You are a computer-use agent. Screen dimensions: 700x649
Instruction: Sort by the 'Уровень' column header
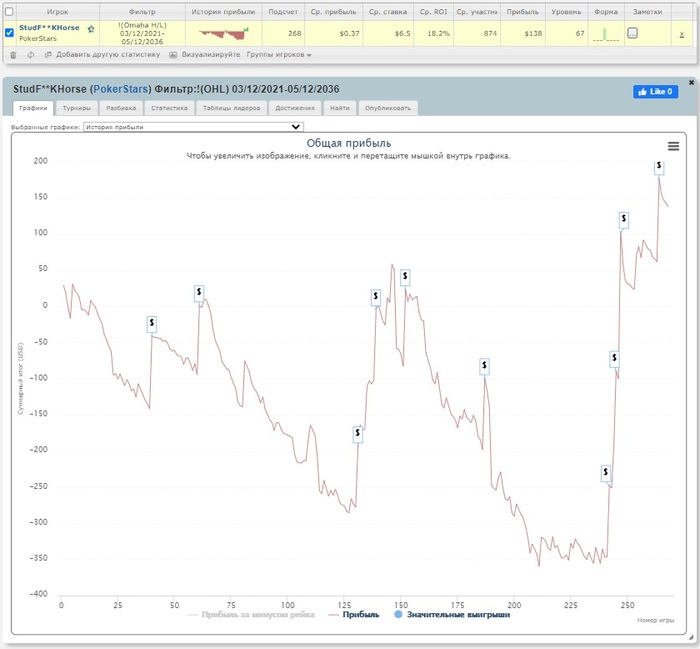coord(566,12)
